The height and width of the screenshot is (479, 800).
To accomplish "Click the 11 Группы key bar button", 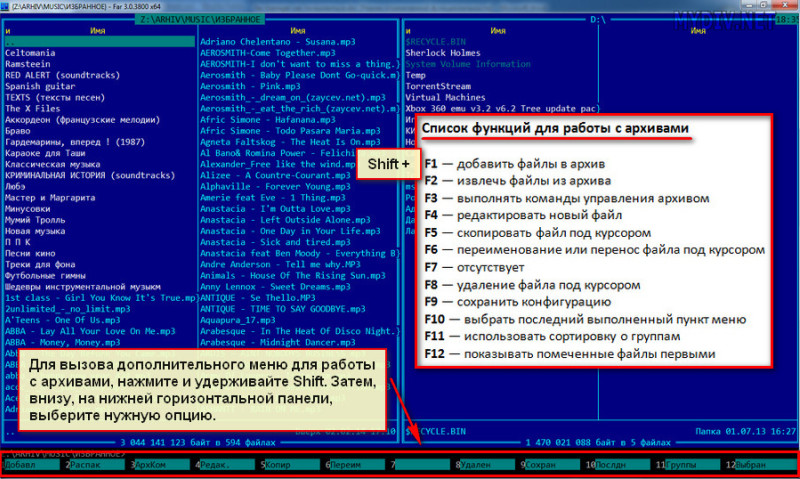I will pyautogui.click(x=688, y=465).
